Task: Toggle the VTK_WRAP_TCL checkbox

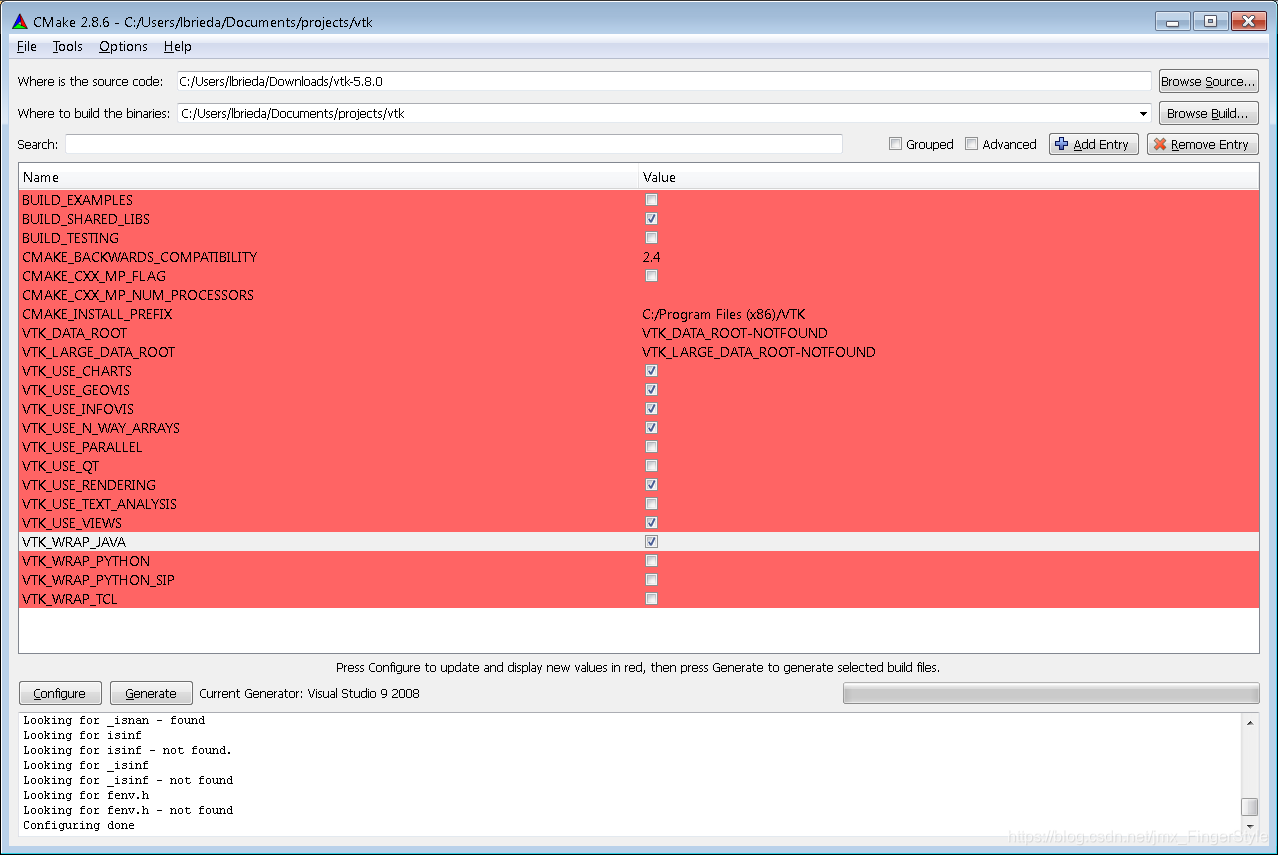Action: (651, 599)
